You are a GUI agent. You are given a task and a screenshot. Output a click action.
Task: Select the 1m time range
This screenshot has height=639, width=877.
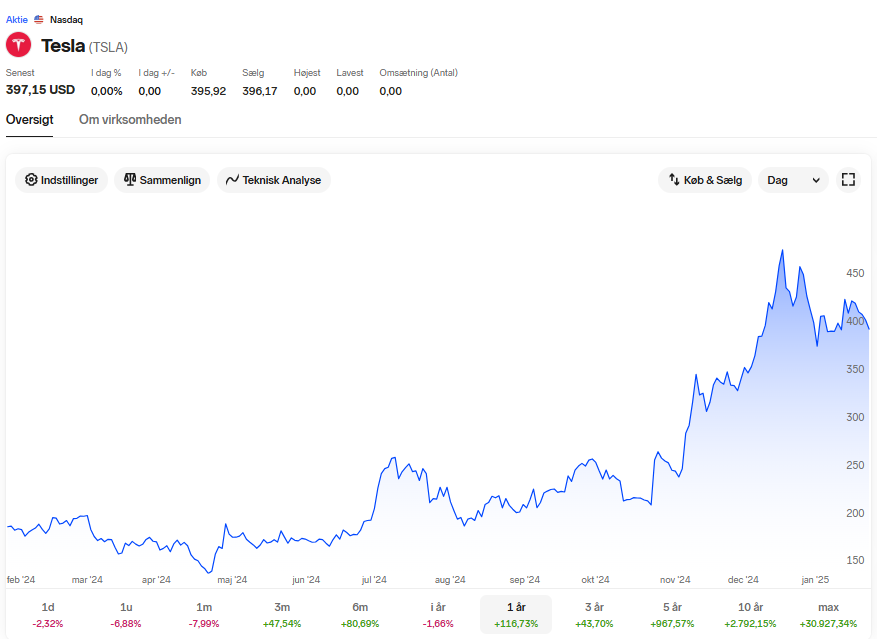pyautogui.click(x=204, y=614)
